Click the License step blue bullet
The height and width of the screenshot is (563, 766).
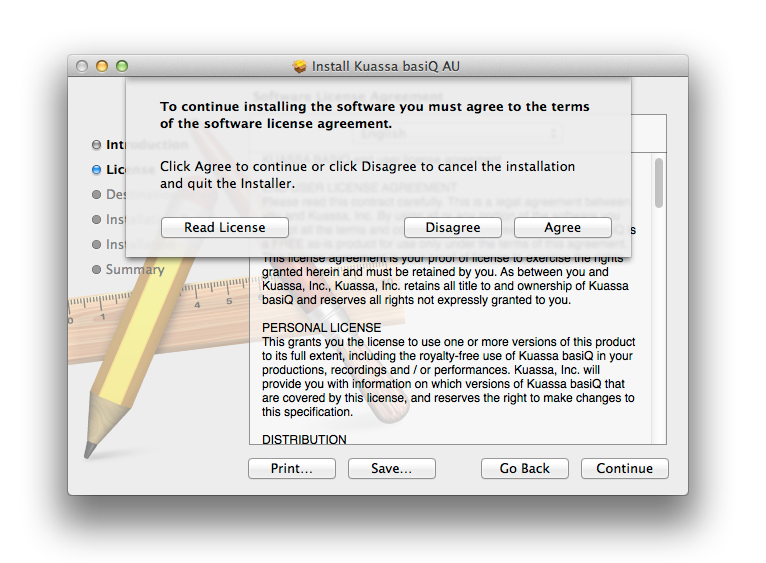tap(96, 170)
